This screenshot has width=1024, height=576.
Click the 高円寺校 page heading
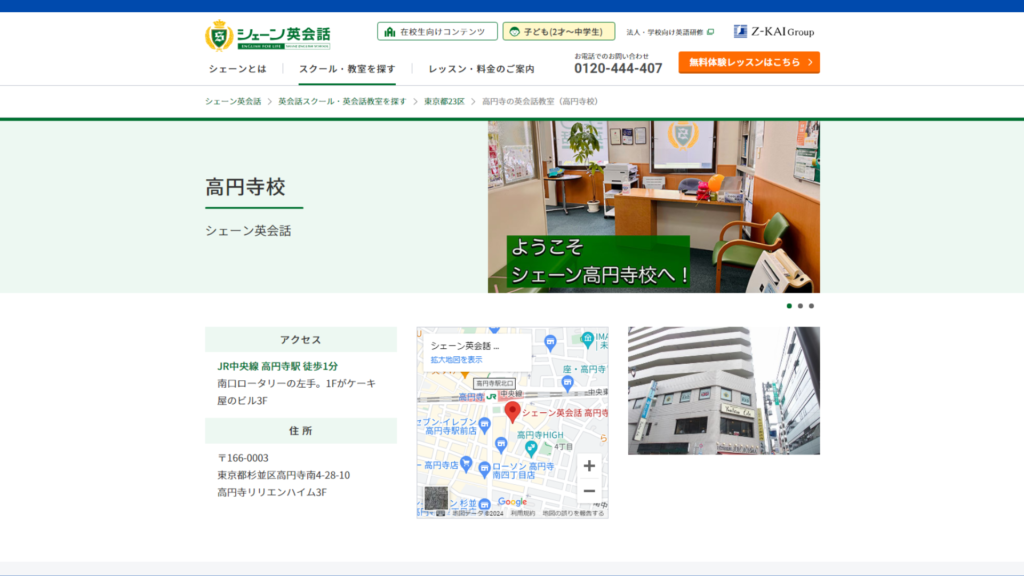246,187
